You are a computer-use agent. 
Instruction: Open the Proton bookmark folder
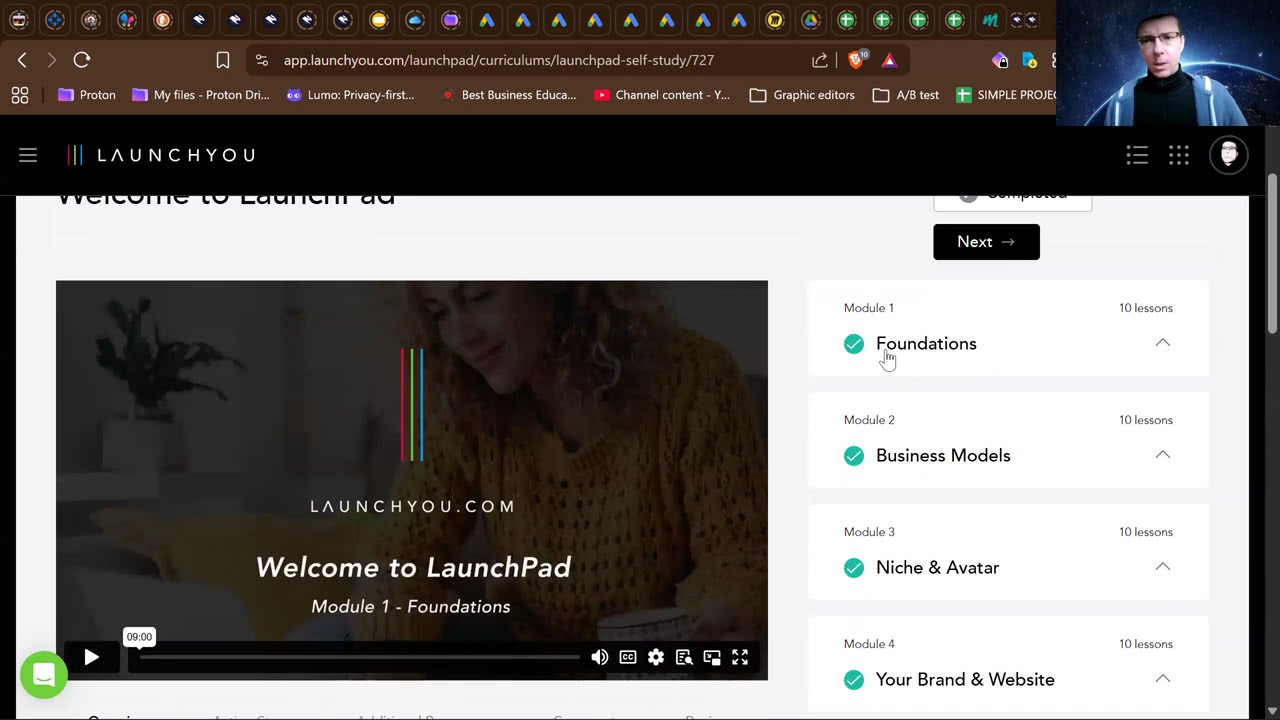coord(86,95)
